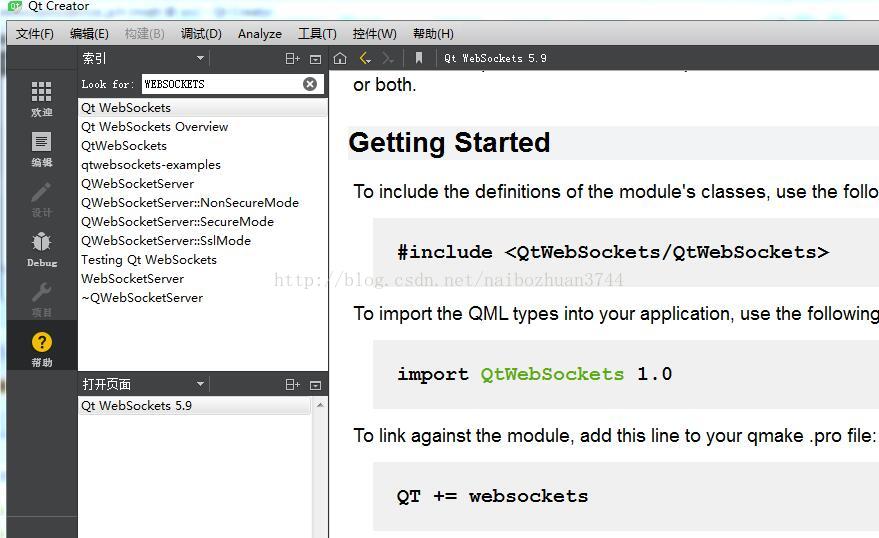This screenshot has width=879, height=538.
Task: Select Testing Qt WebSockets entry
Action: [x=202, y=260]
